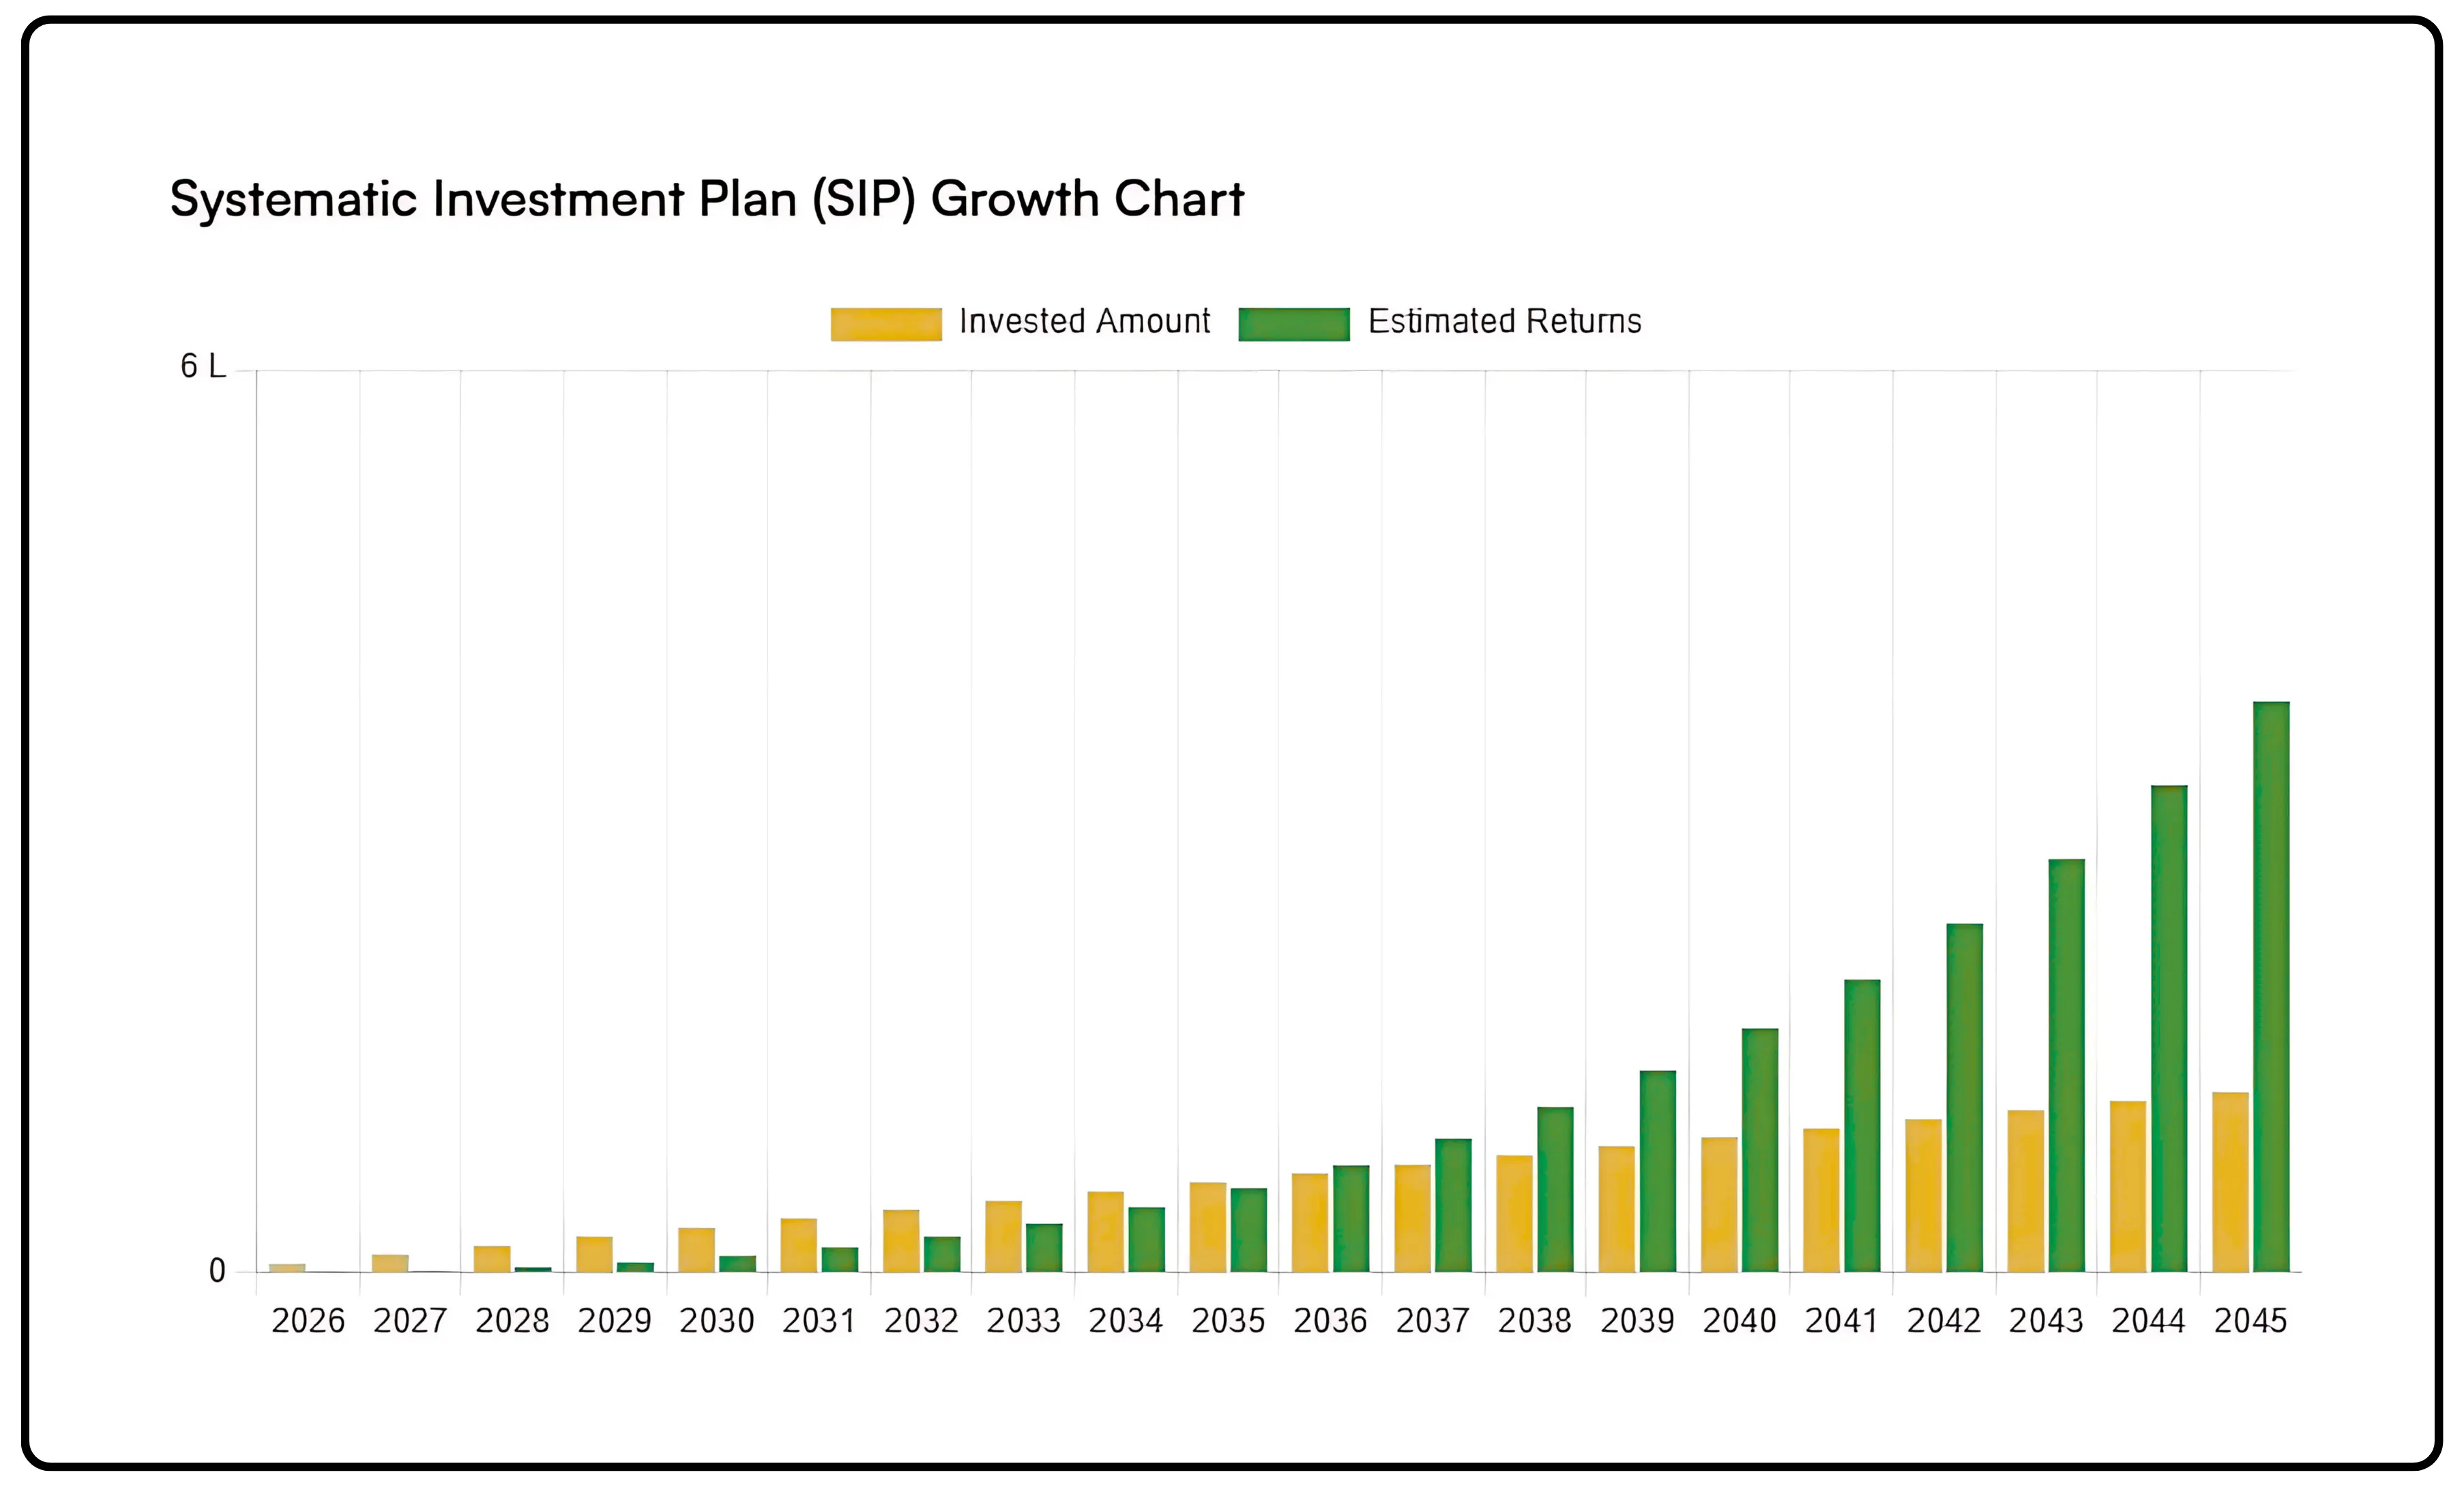2464x1494 pixels.
Task: Toggle the Estimated Returns legend swatch
Action: (x=1294, y=324)
